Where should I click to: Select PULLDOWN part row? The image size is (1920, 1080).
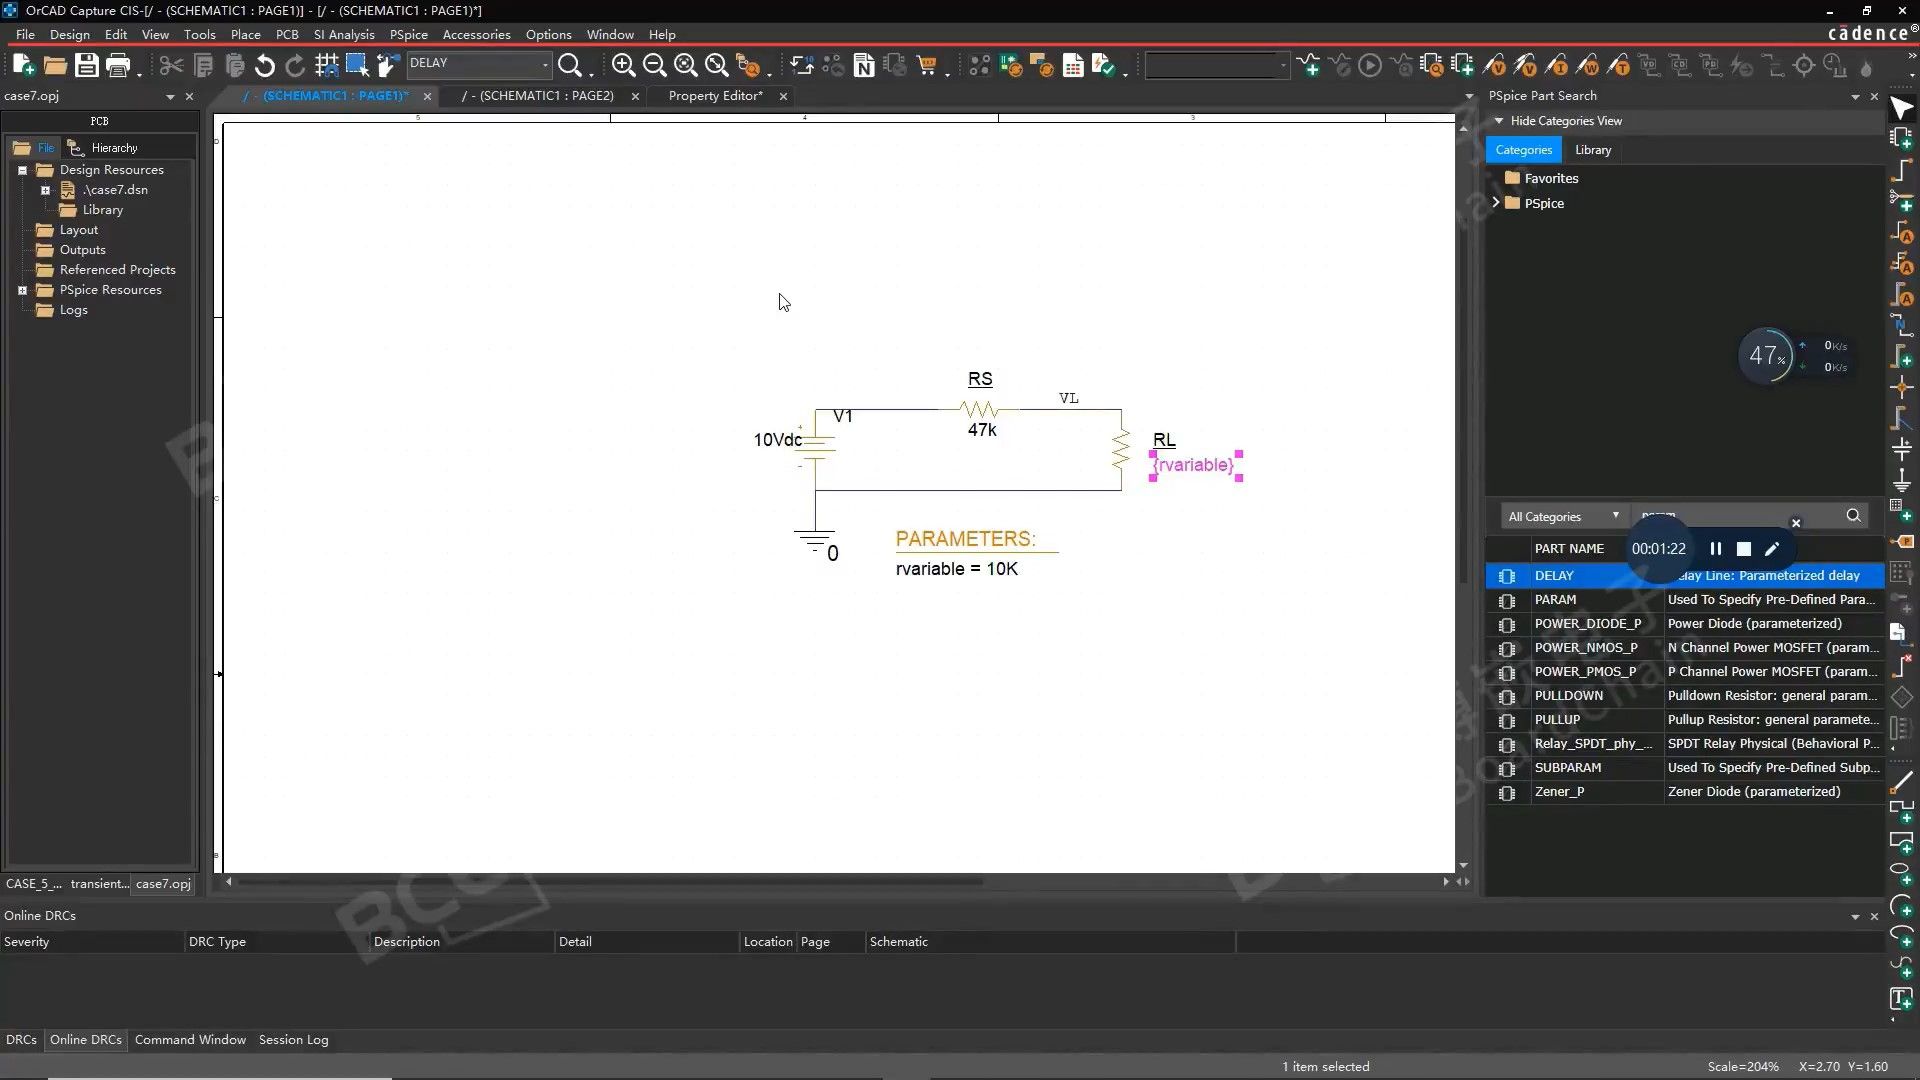pyautogui.click(x=1685, y=696)
